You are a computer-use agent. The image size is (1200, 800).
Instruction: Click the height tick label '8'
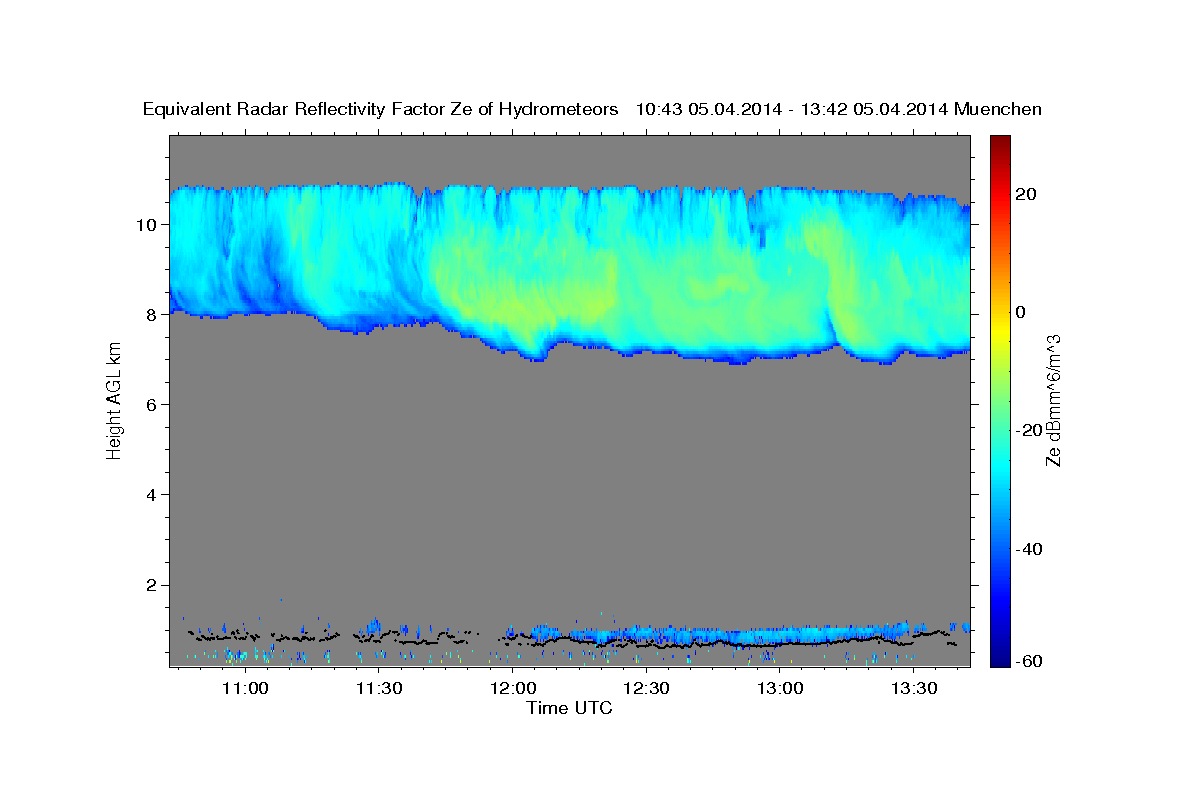pyautogui.click(x=153, y=315)
